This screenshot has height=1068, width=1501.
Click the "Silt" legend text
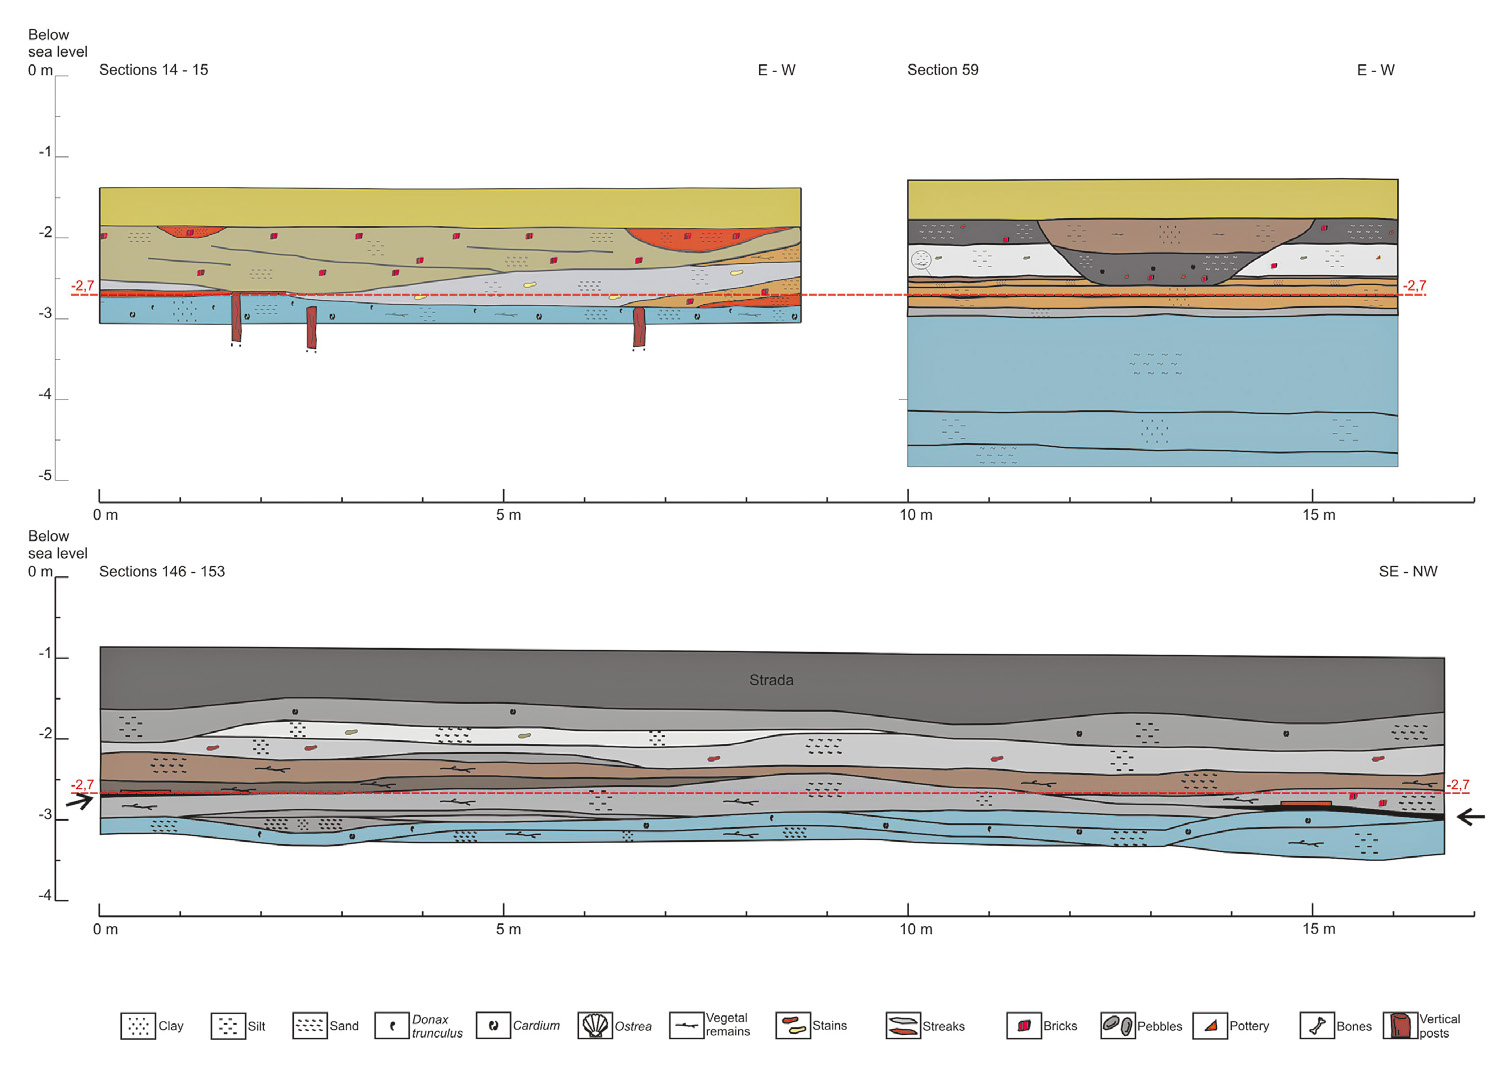point(257,1026)
